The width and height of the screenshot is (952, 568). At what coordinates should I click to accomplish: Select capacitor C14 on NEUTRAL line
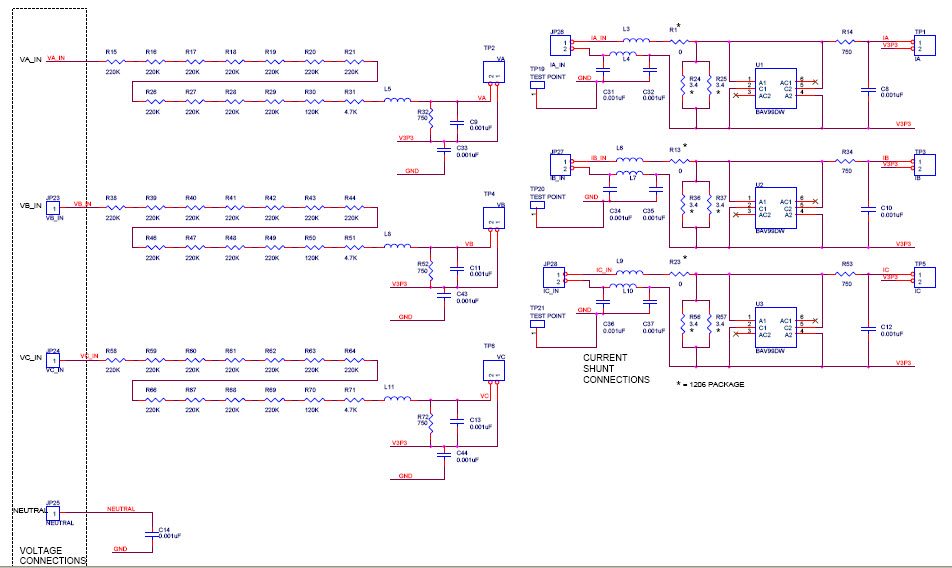click(x=149, y=534)
